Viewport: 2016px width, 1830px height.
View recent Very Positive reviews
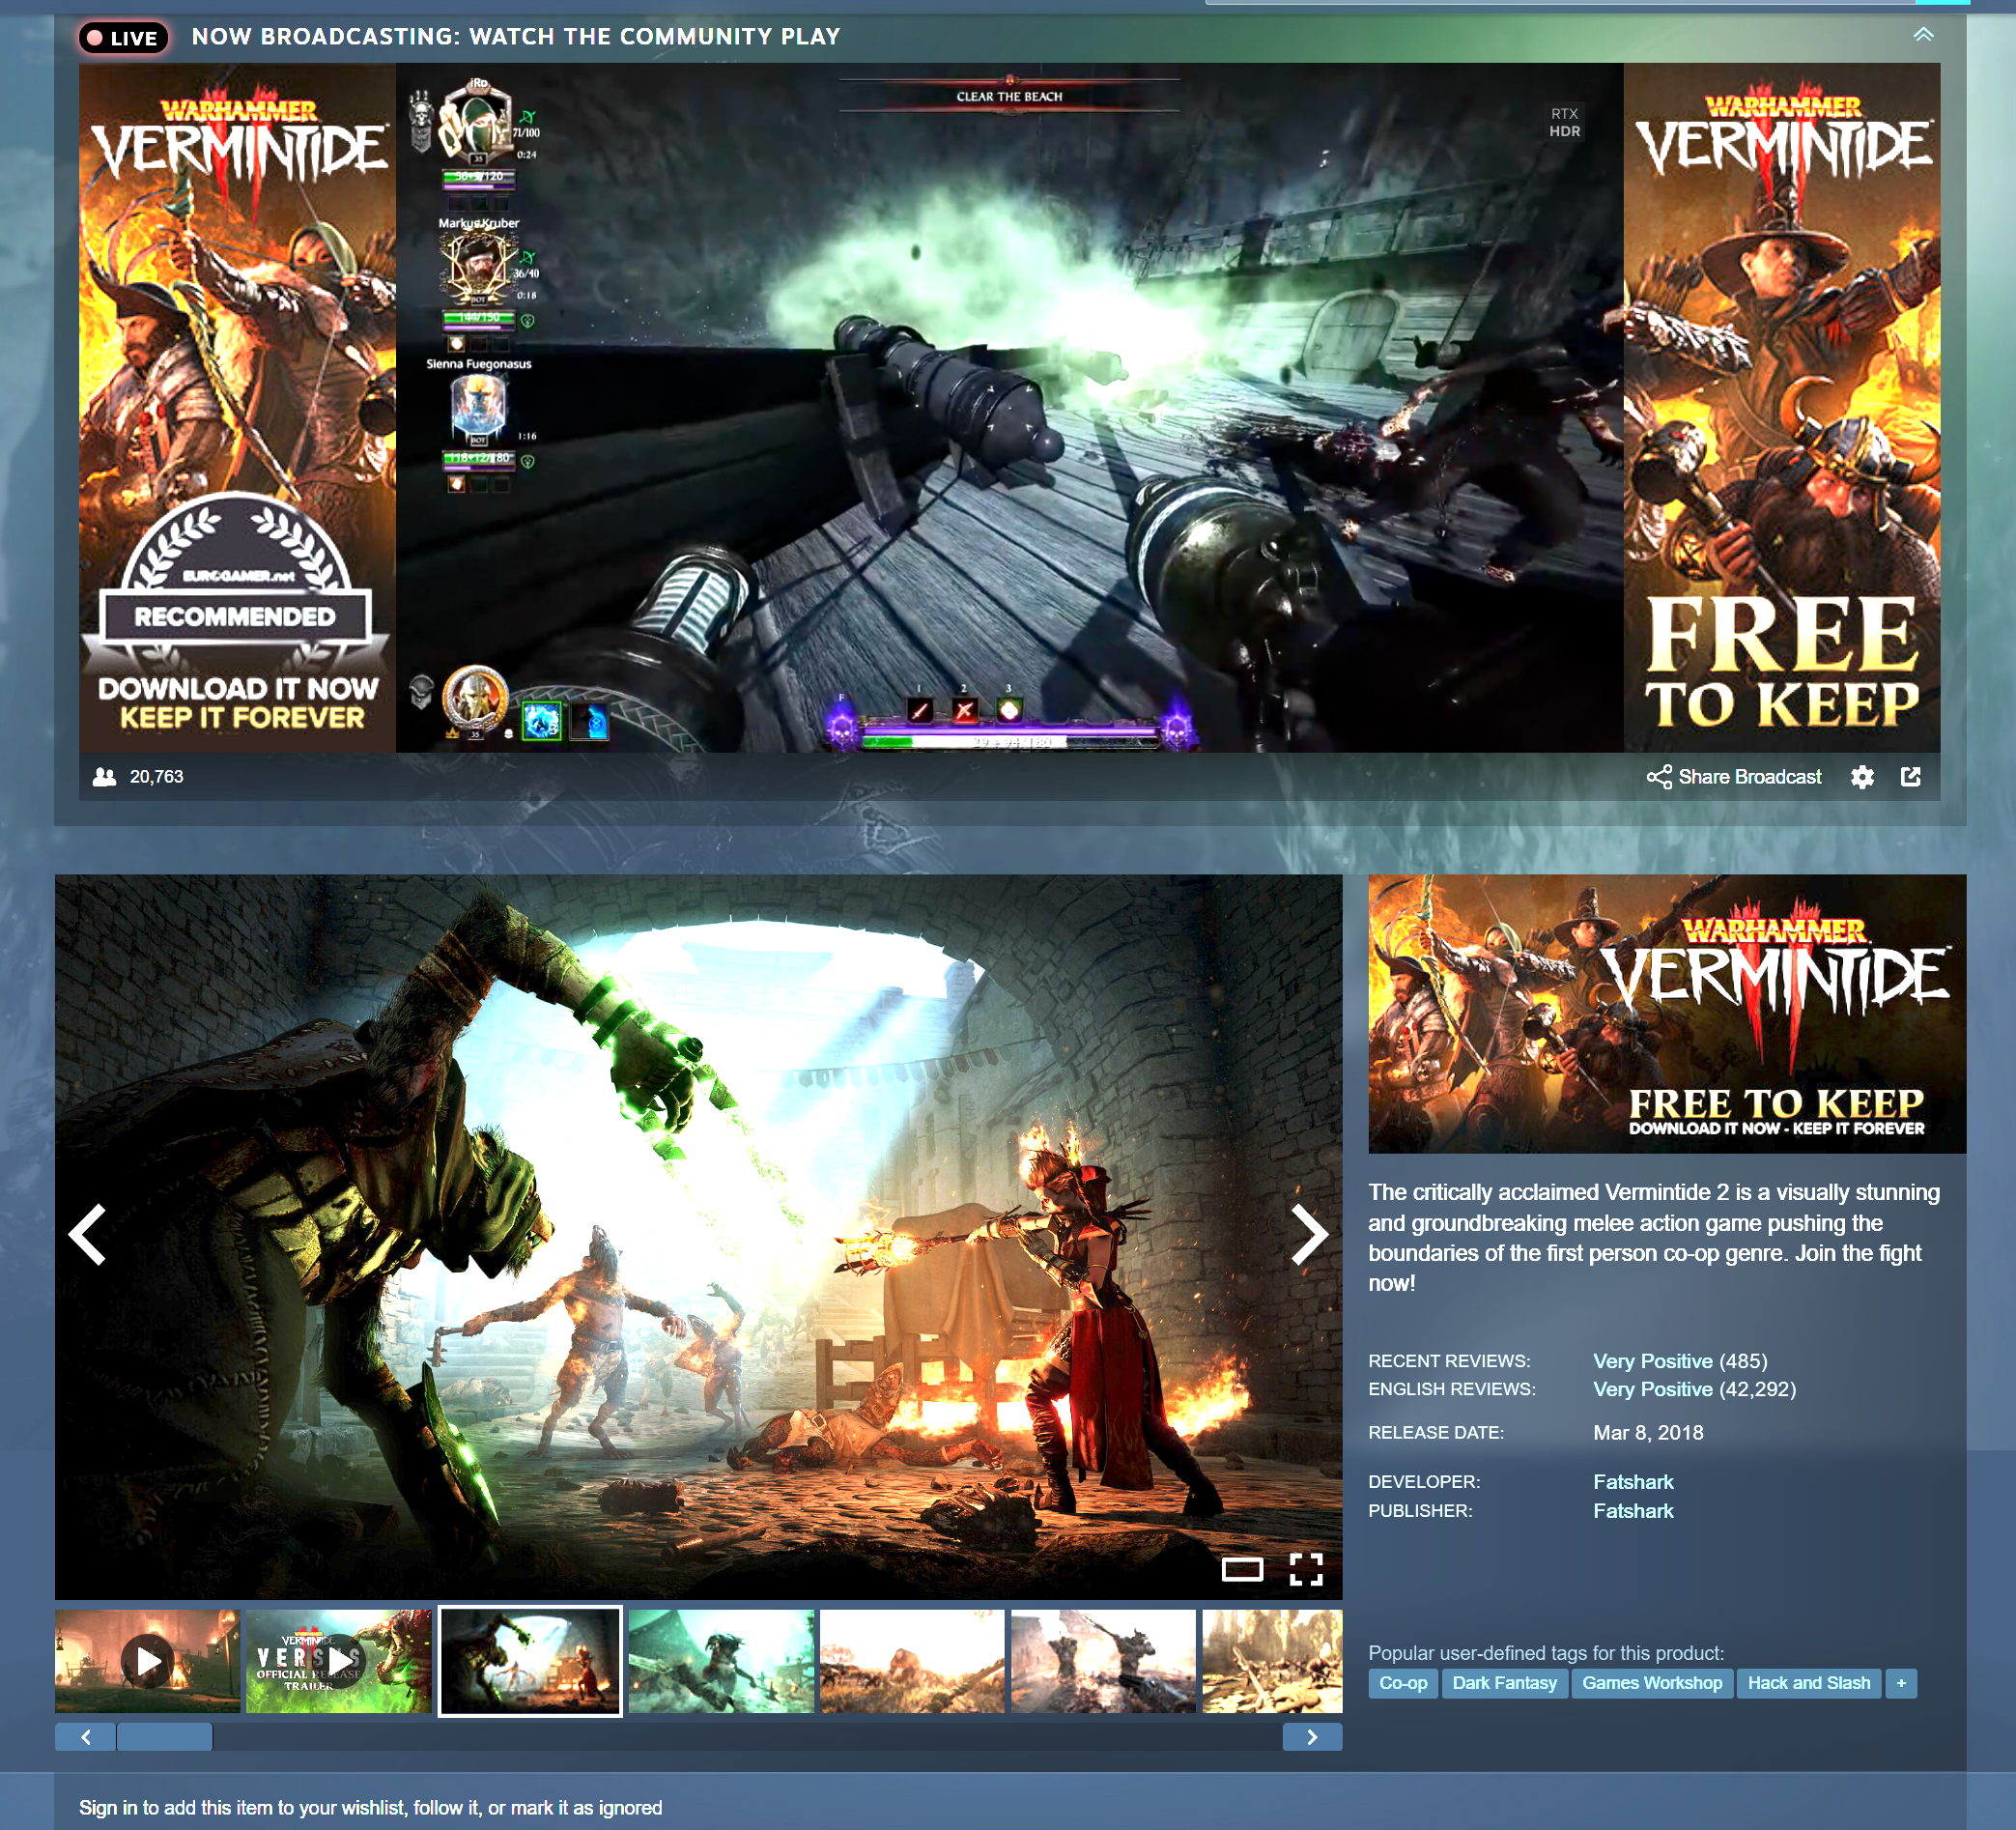pyautogui.click(x=1652, y=1361)
